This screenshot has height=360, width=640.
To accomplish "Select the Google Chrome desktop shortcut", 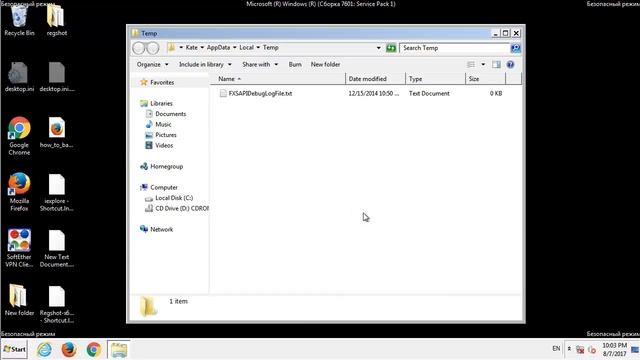I will click(19, 136).
